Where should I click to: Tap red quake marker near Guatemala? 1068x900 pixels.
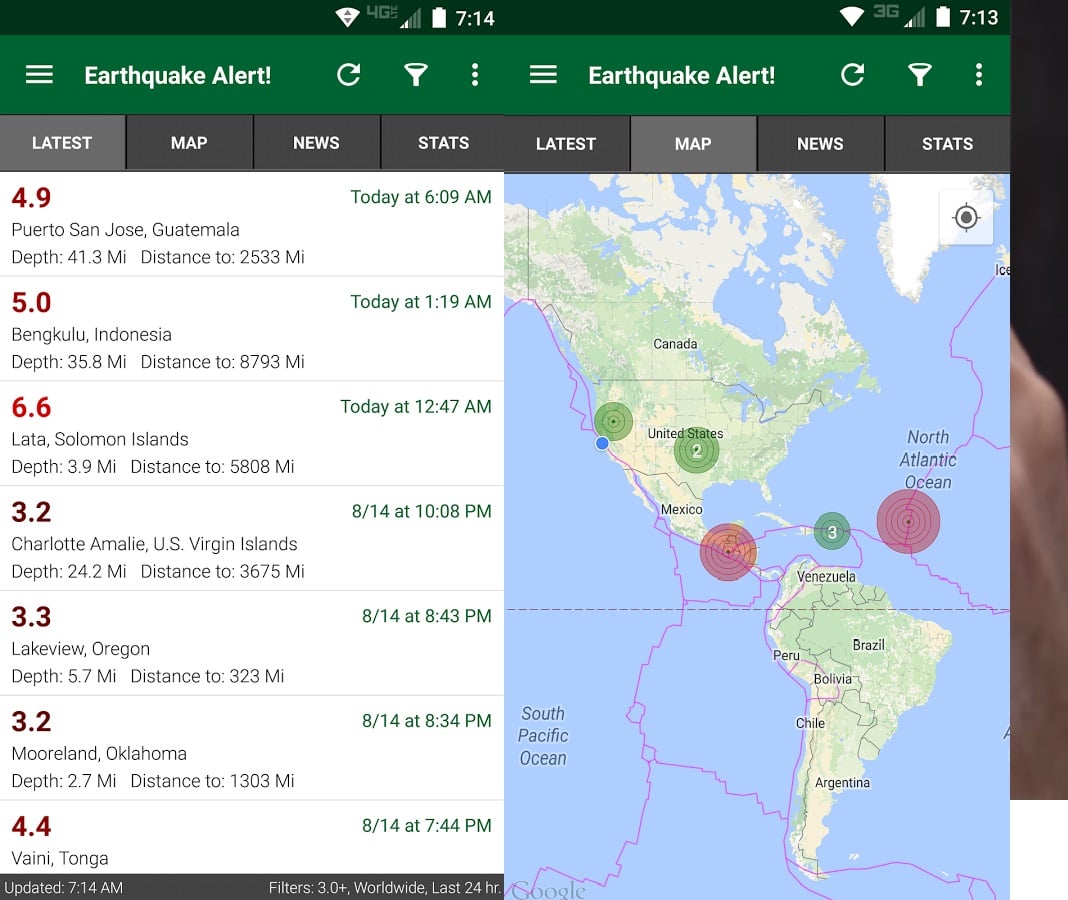[728, 552]
